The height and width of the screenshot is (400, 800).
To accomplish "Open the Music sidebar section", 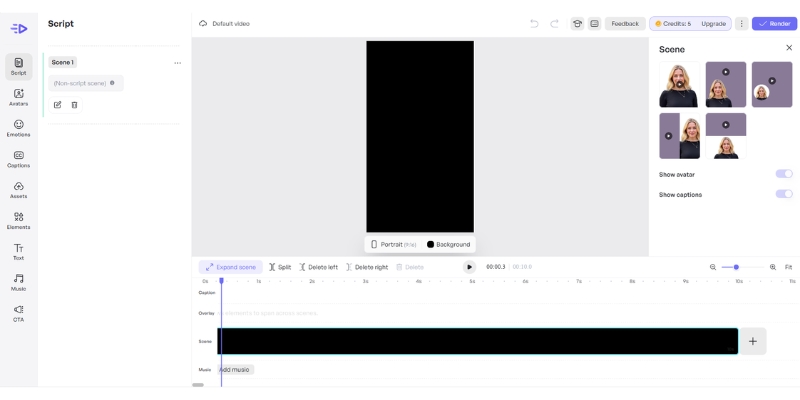I will click(x=18, y=282).
